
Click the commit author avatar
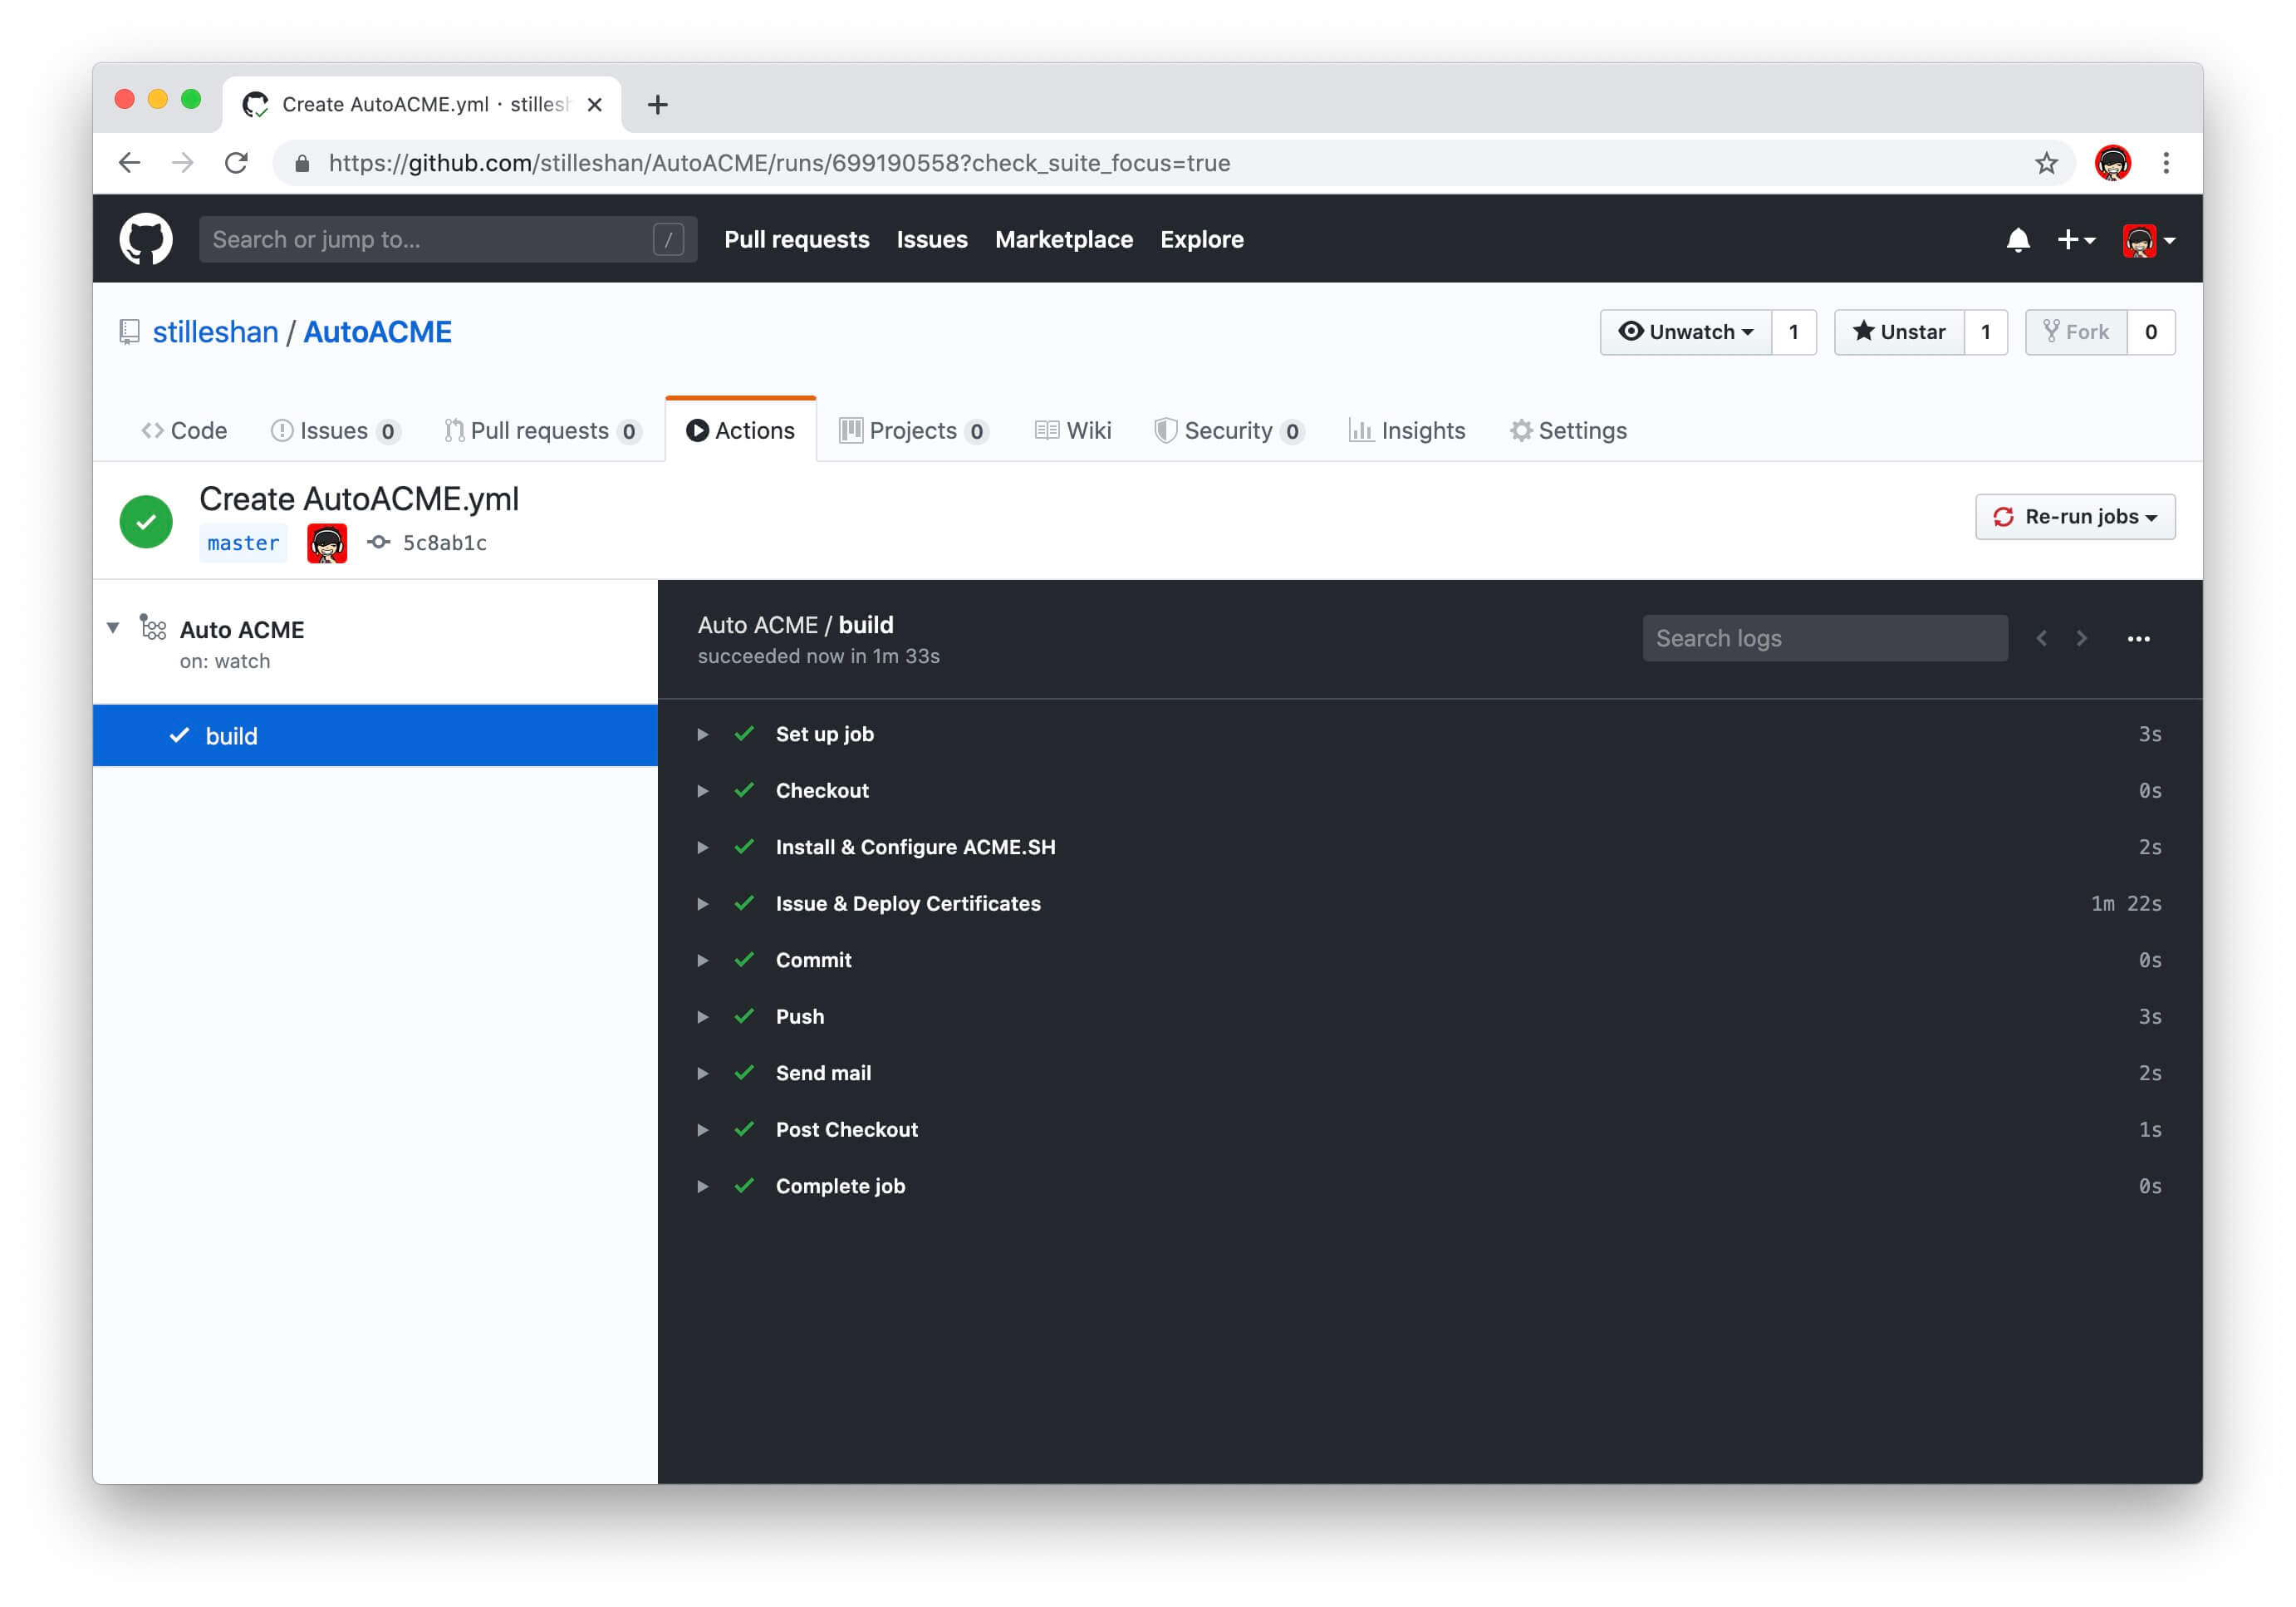tap(327, 543)
